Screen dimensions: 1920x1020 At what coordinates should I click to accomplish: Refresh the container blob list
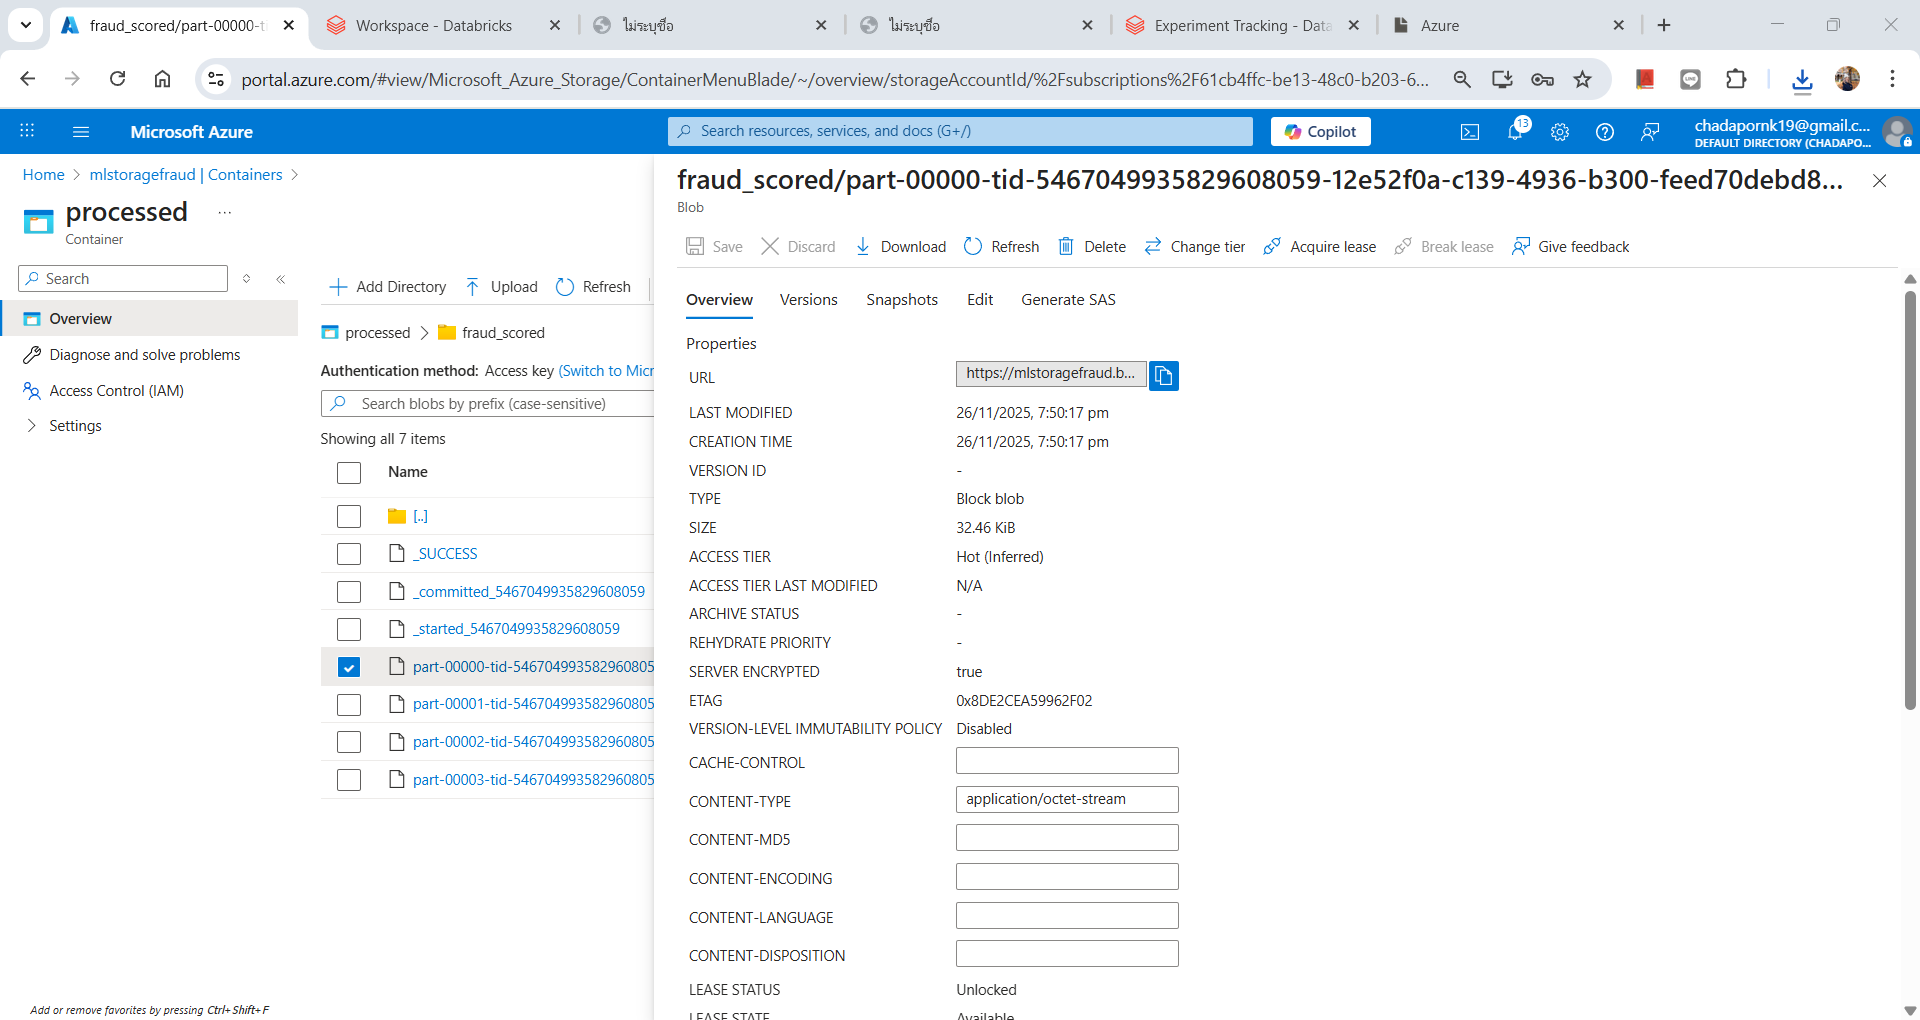(x=593, y=287)
